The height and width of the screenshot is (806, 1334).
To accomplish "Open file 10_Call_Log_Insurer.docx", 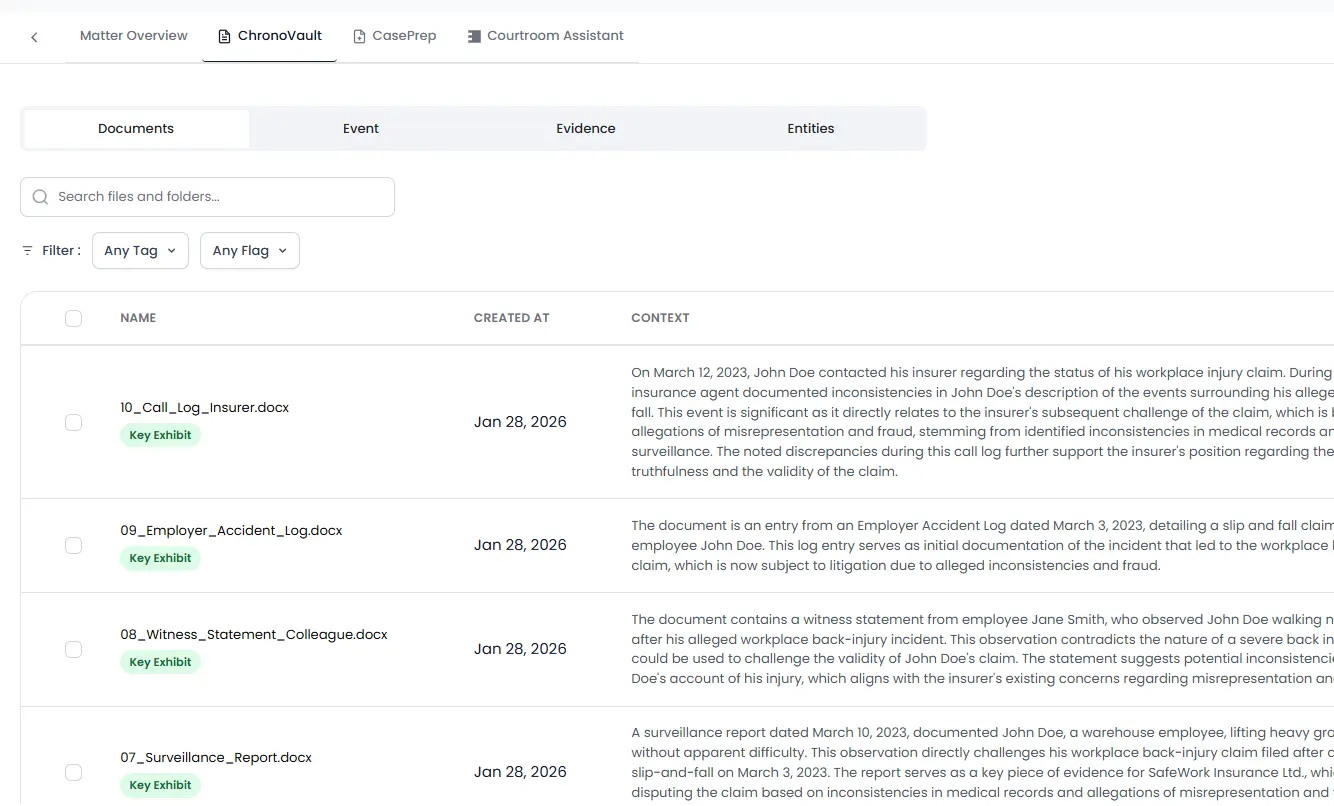I will coord(205,408).
